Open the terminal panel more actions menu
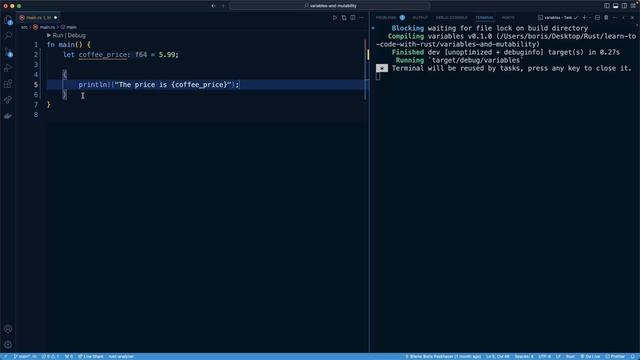 point(615,18)
